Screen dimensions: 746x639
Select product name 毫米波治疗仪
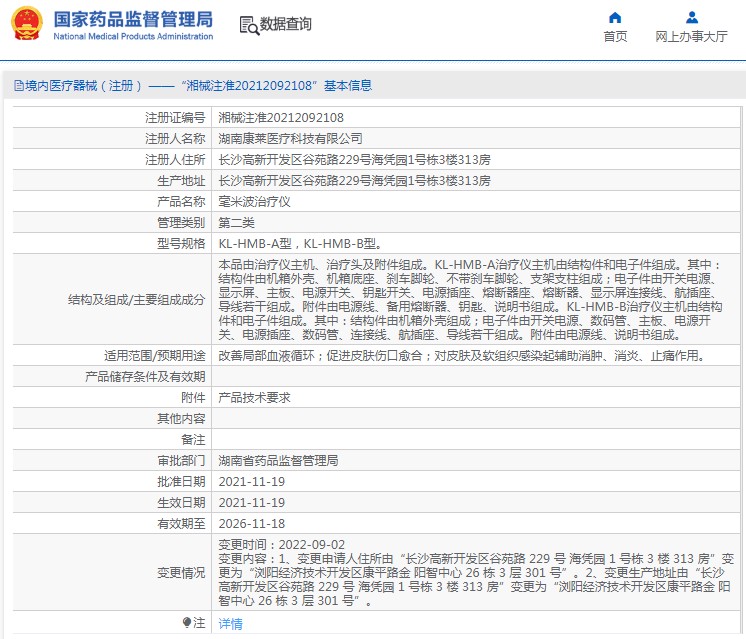[255, 202]
